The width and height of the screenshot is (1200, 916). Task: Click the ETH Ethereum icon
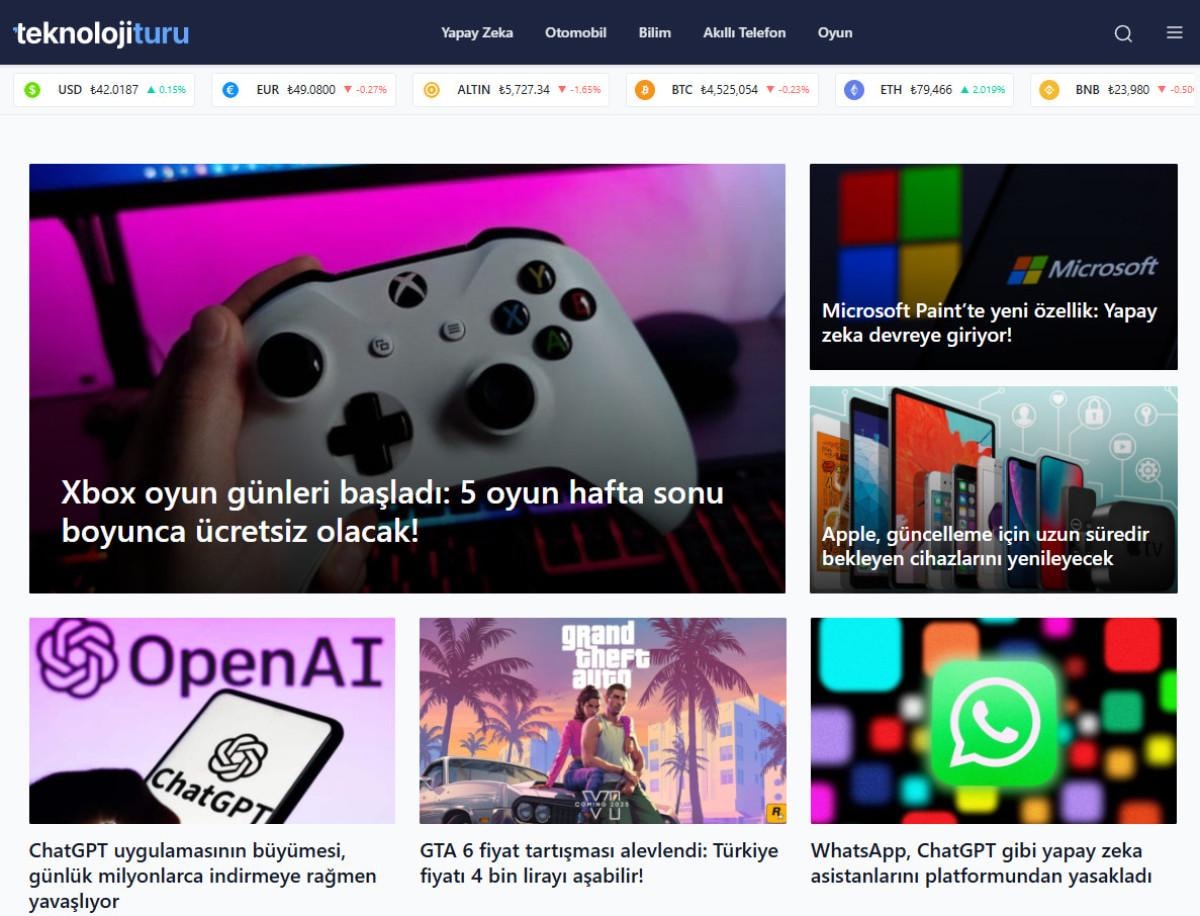[854, 90]
